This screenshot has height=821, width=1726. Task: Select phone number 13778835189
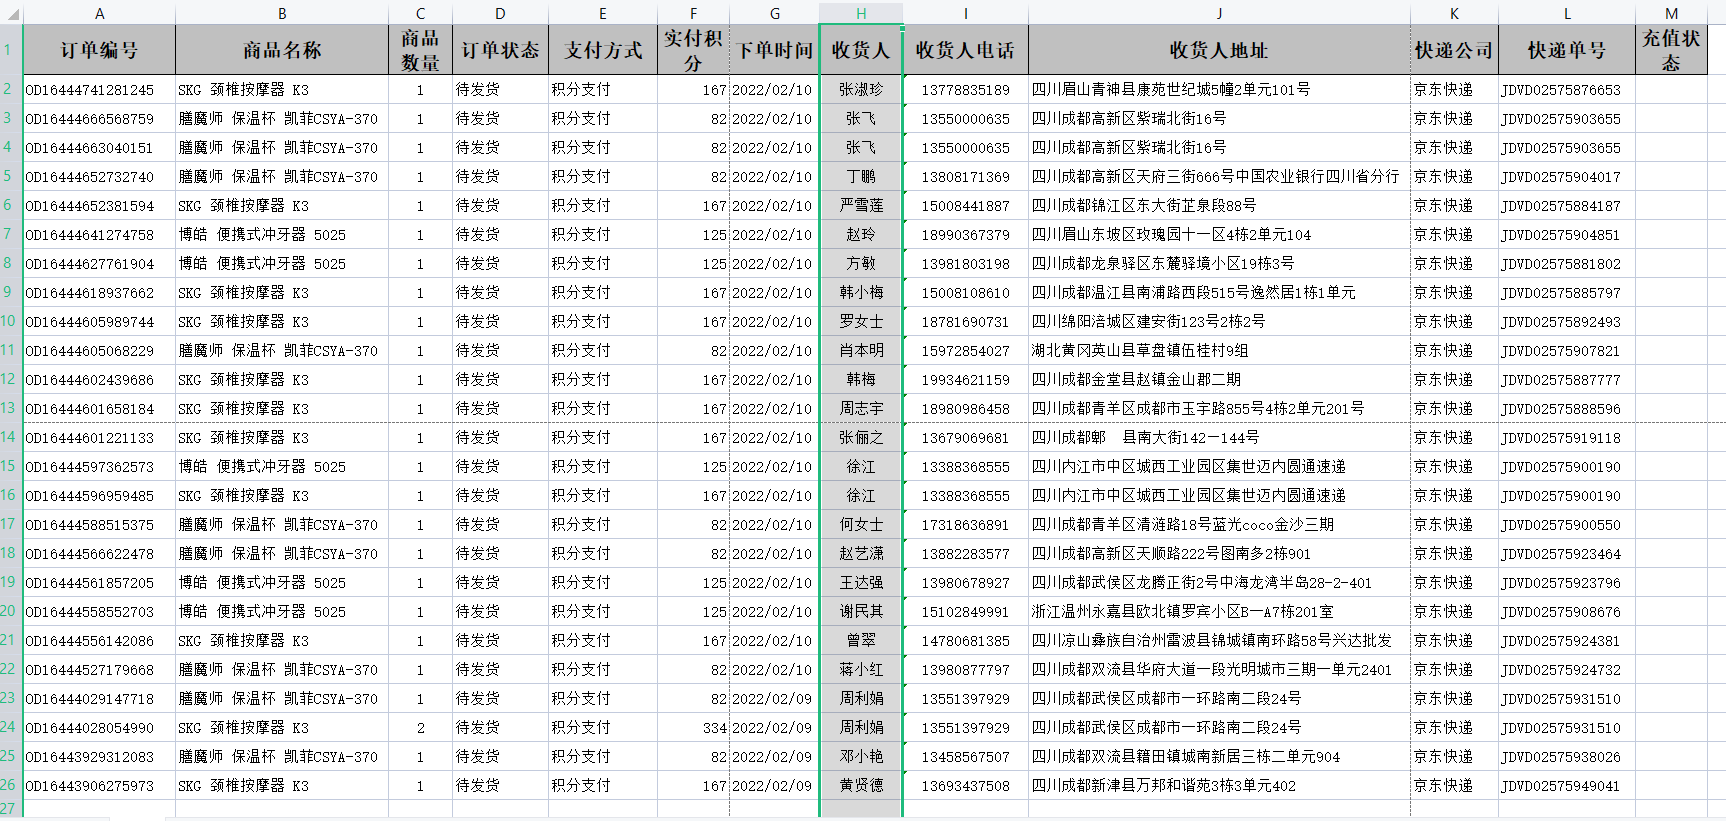(x=966, y=90)
